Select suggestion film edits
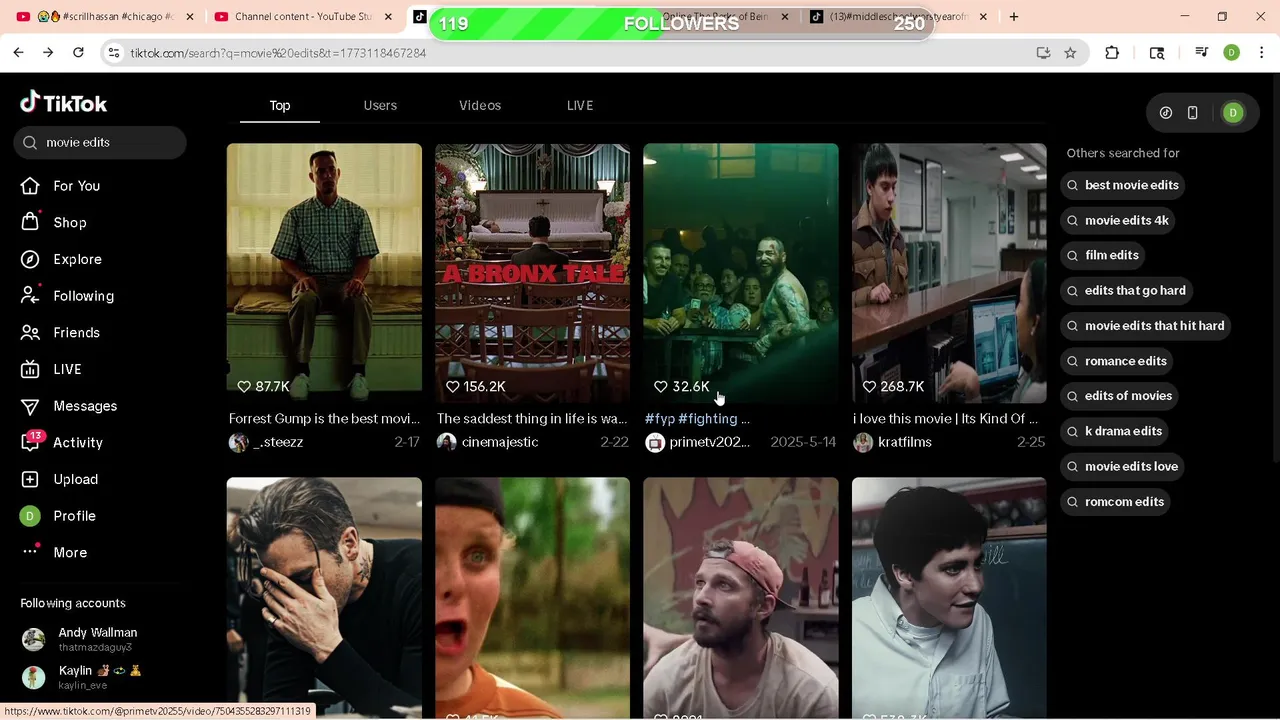Image resolution: width=1280 pixels, height=720 pixels. click(1103, 255)
